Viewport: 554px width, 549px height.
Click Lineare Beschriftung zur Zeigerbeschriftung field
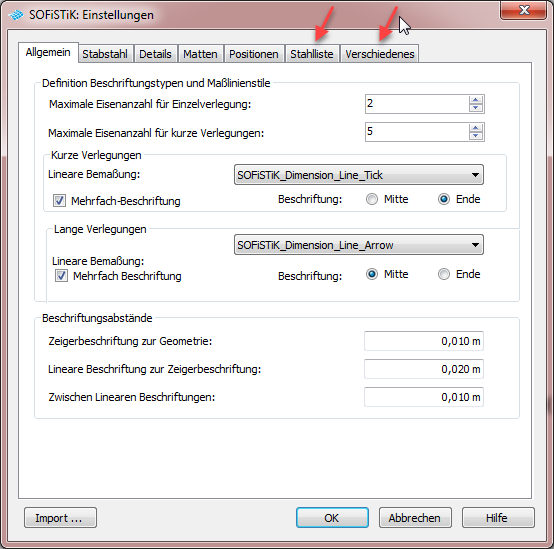point(424,369)
